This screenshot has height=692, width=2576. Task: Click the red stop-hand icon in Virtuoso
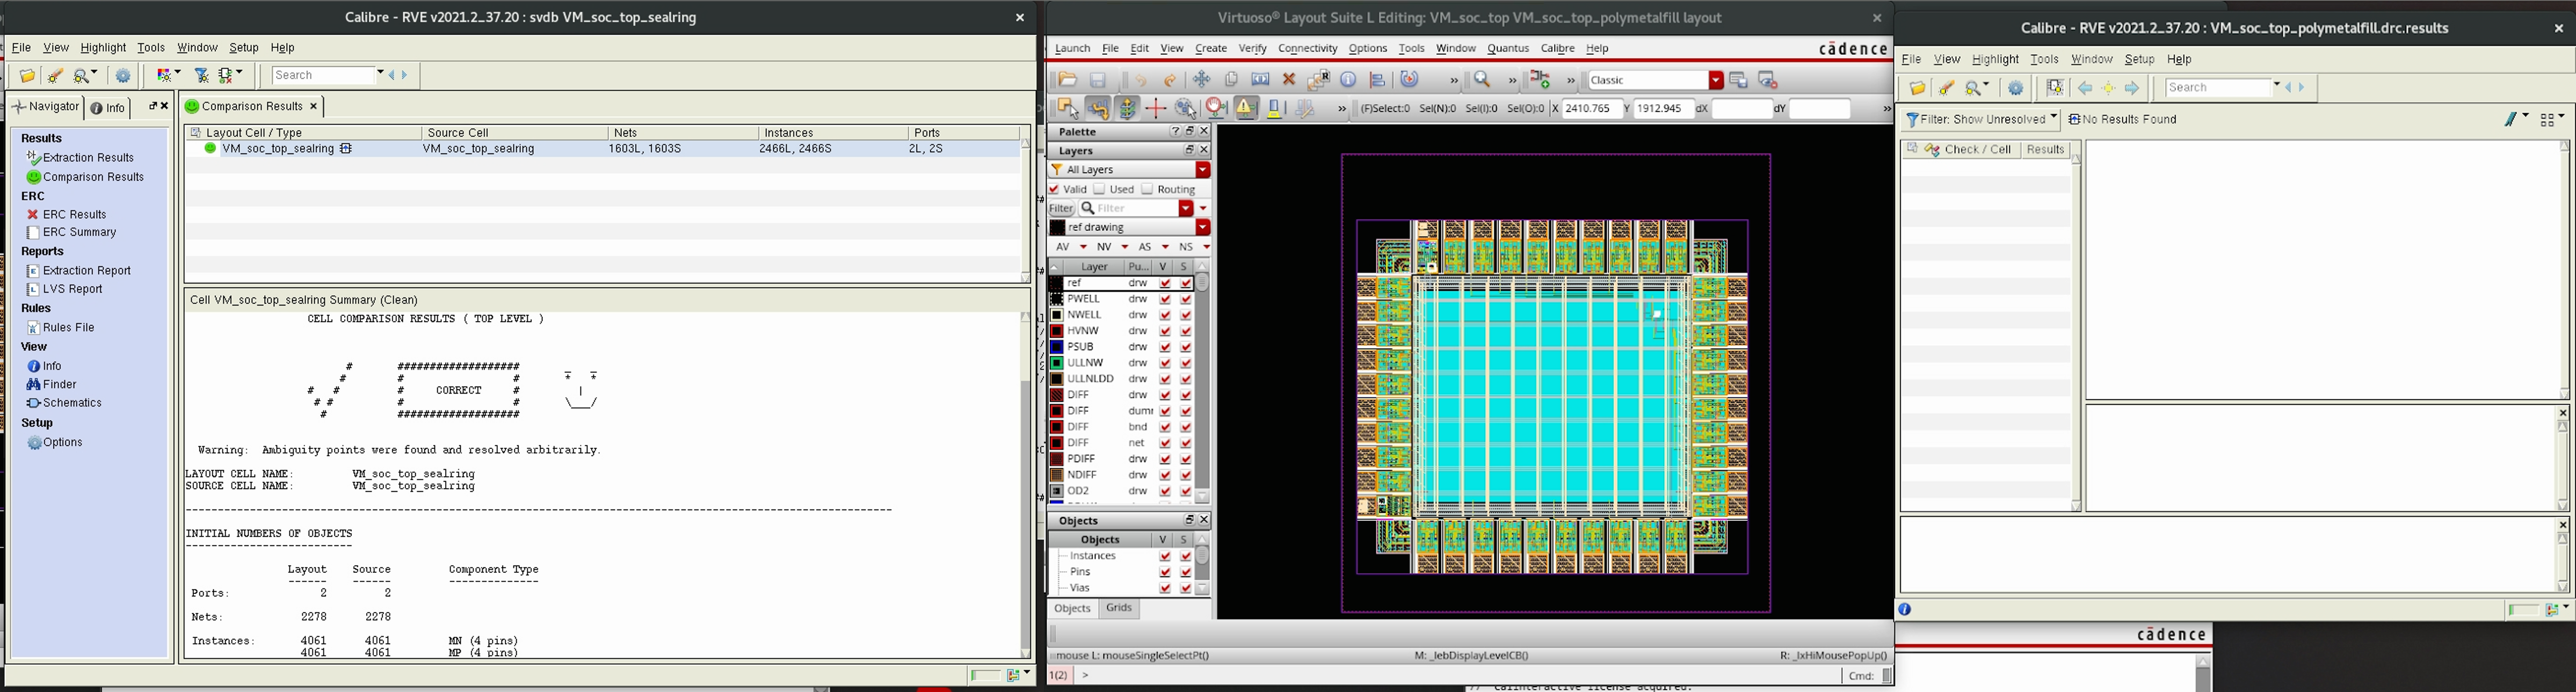[x=1216, y=109]
